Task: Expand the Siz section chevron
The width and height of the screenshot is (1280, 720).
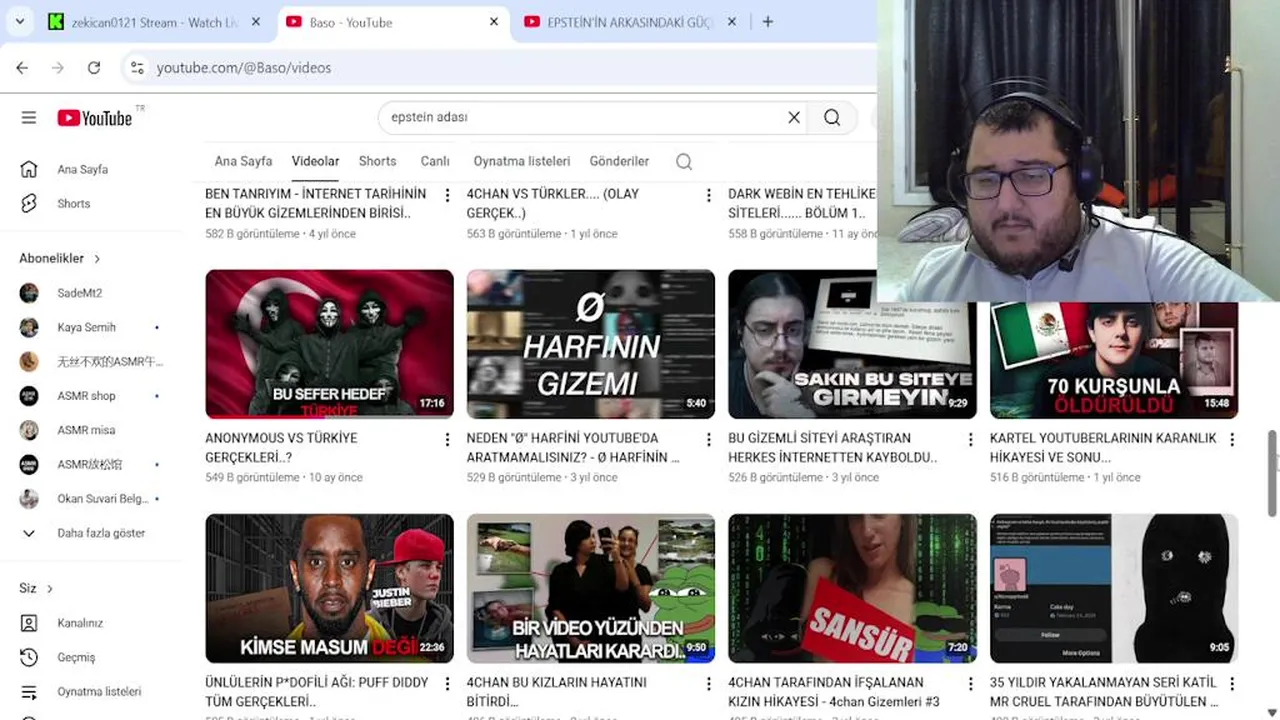Action: (x=49, y=589)
